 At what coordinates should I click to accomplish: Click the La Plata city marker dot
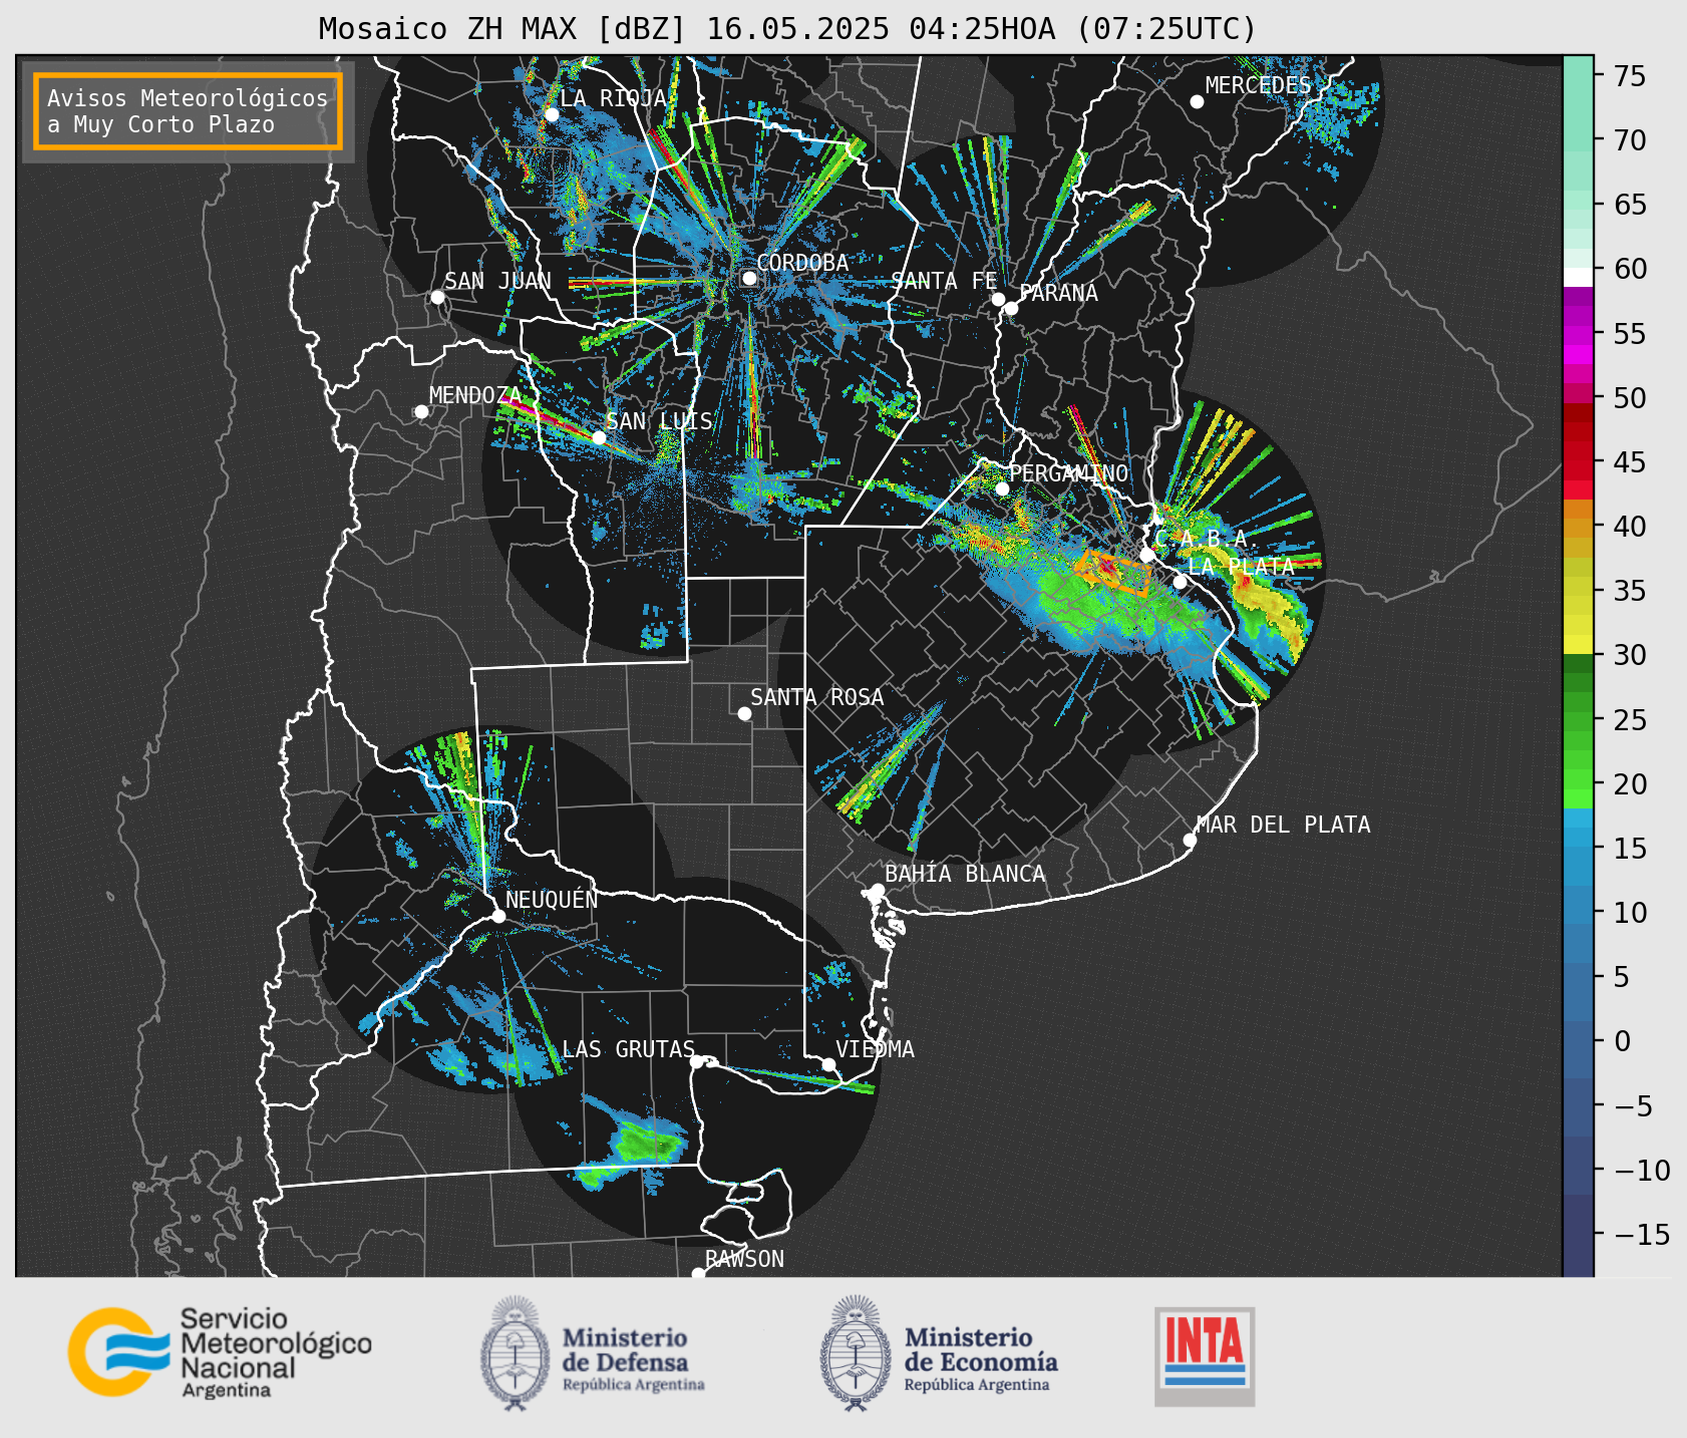[x=1180, y=581]
